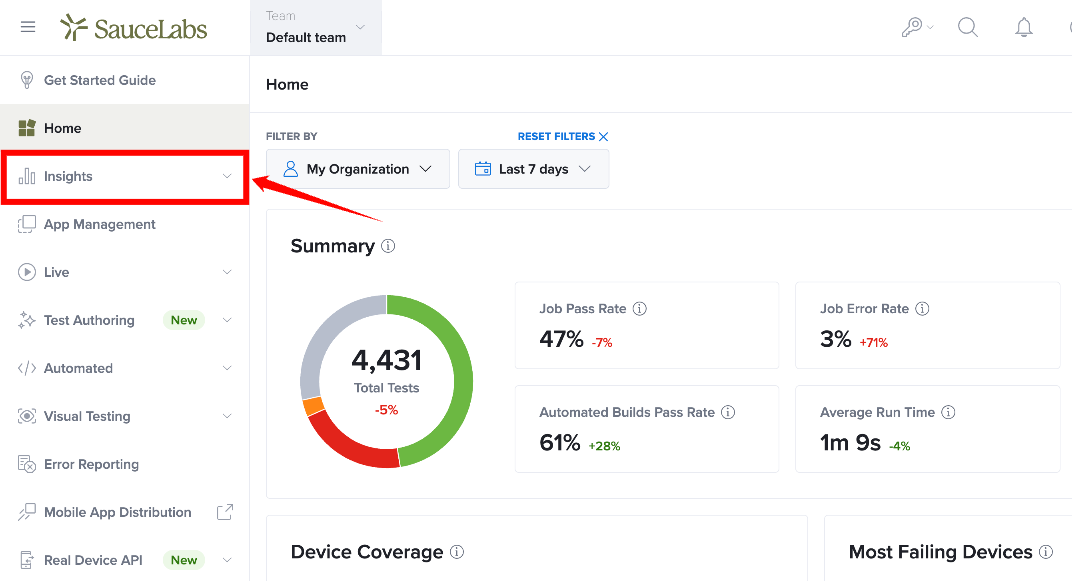This screenshot has width=1072, height=581.
Task: Click the Summary info icon
Action: click(388, 246)
